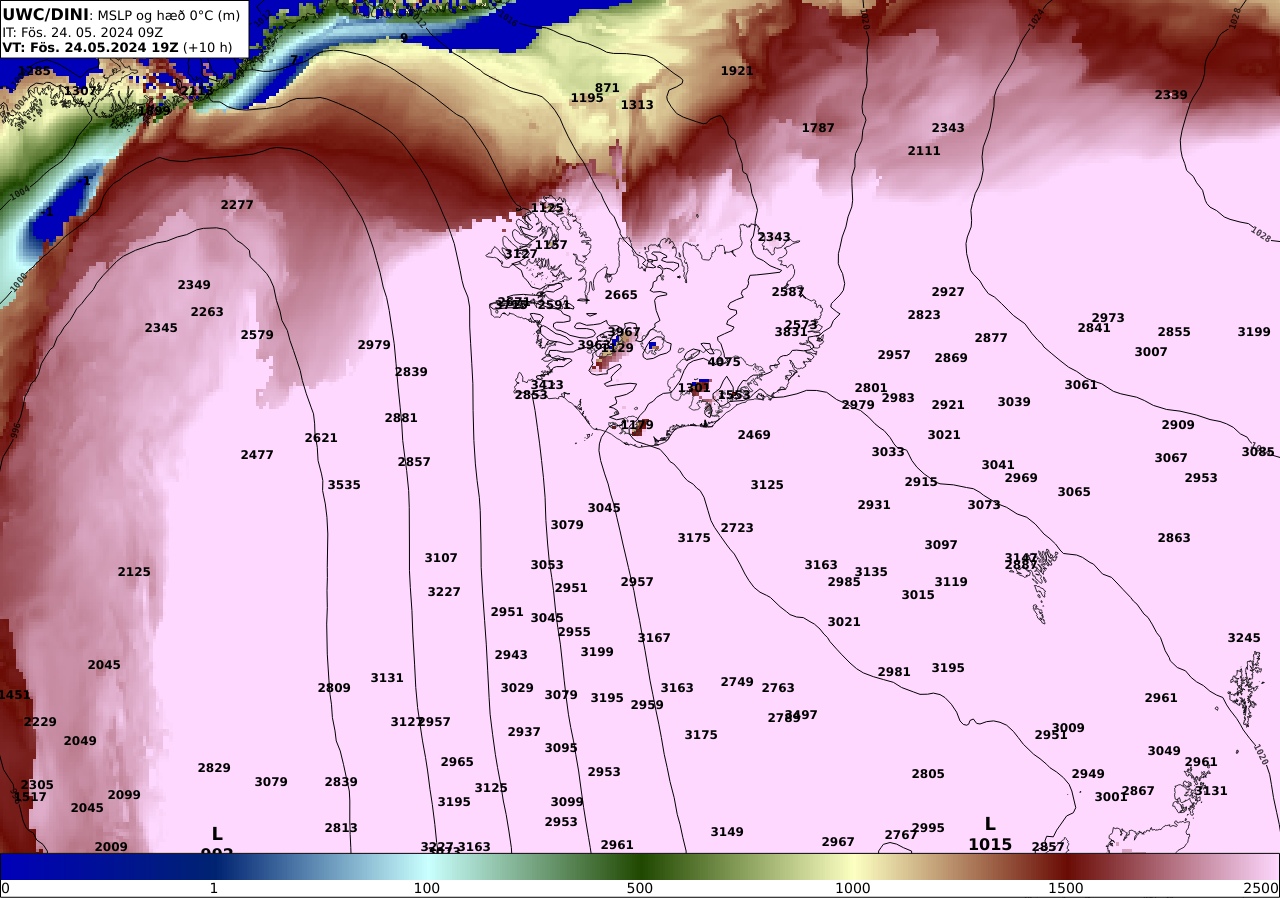Viewport: 1280px width, 898px height.
Task: Click the UWC/DINI title text
Action: pos(45,14)
